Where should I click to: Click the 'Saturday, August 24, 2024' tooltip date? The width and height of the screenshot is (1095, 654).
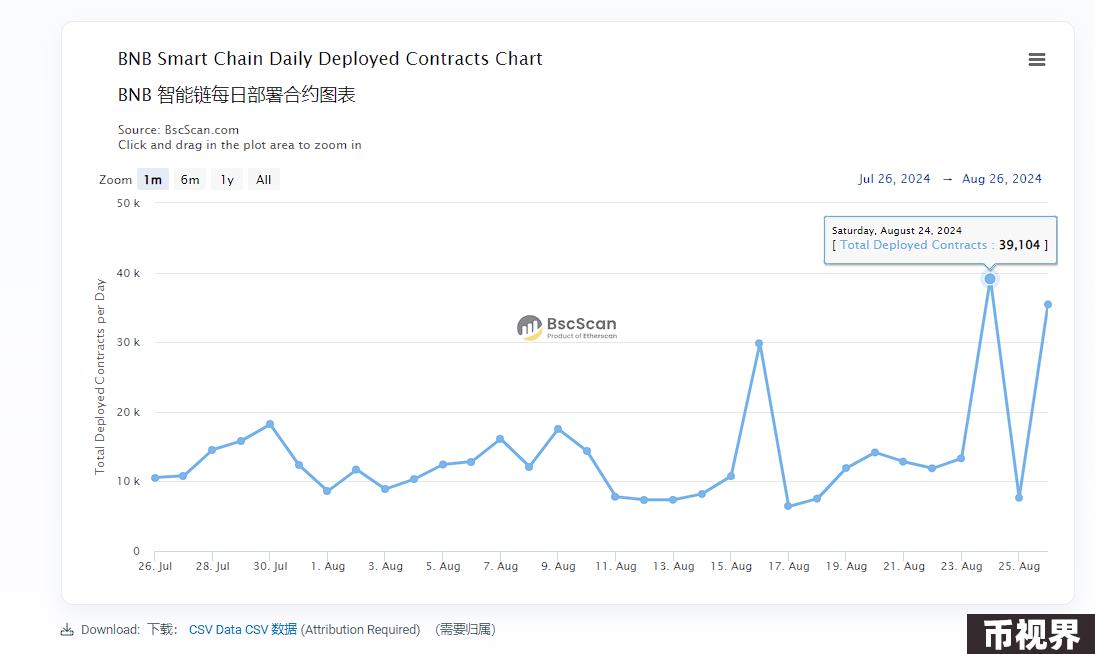click(897, 230)
